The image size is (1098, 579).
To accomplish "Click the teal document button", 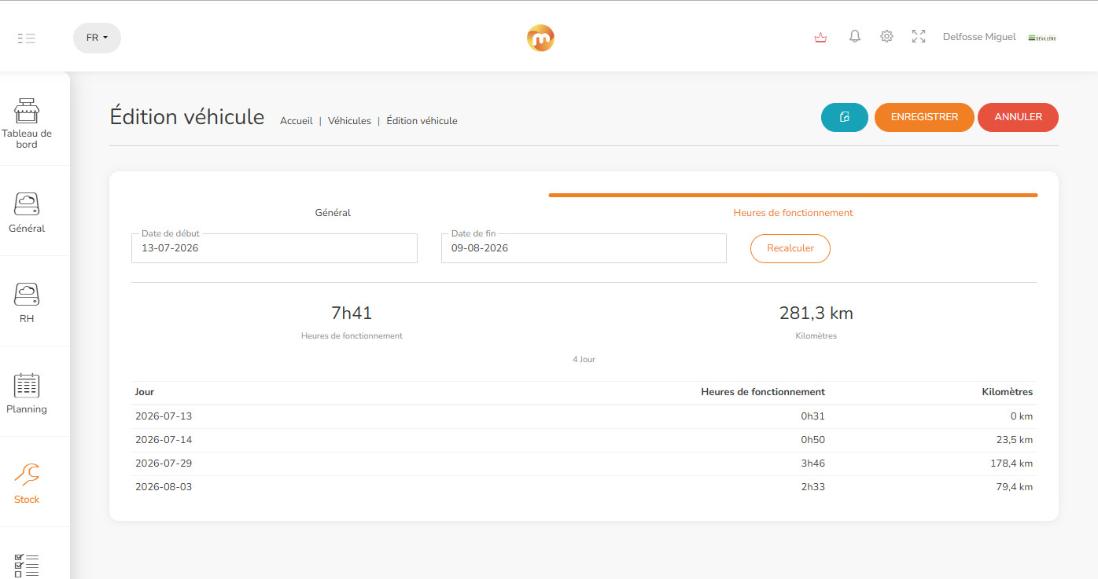I will click(x=845, y=117).
